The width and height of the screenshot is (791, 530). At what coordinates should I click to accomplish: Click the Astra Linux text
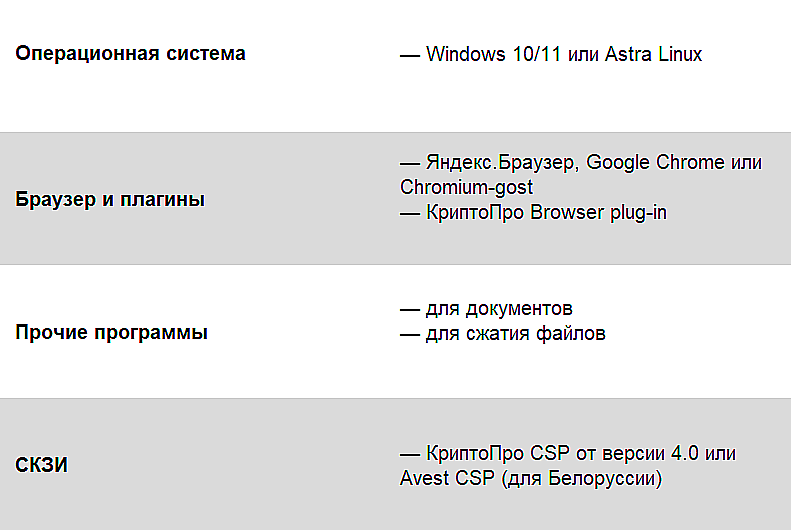click(x=653, y=54)
